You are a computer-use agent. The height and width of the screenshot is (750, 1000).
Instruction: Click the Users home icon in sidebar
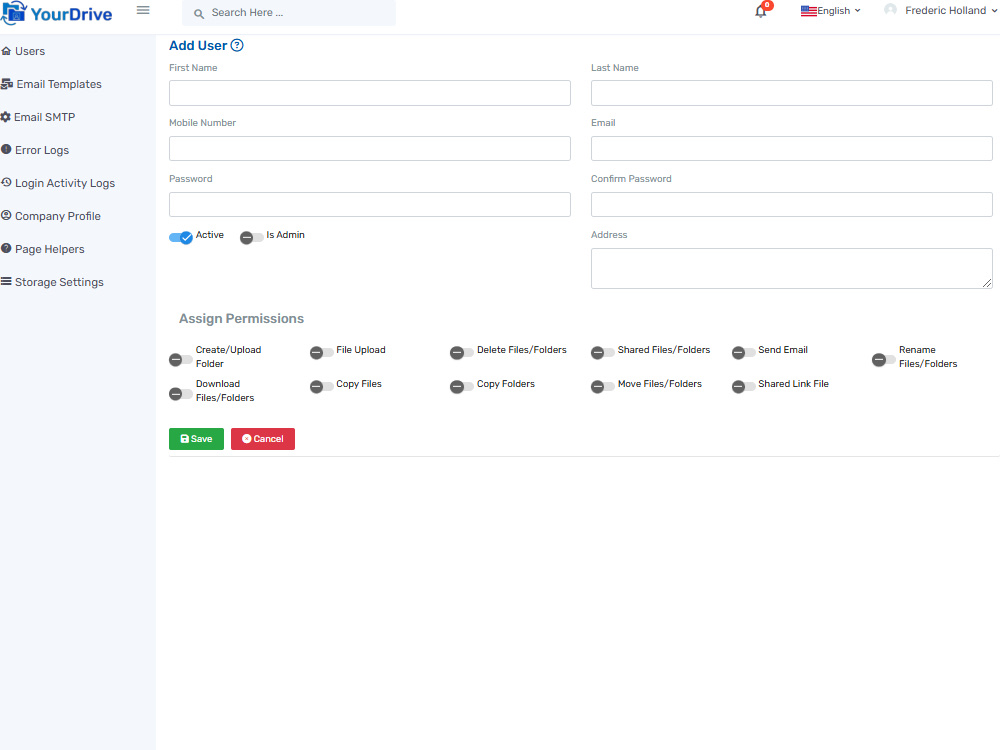pyautogui.click(x=6, y=51)
